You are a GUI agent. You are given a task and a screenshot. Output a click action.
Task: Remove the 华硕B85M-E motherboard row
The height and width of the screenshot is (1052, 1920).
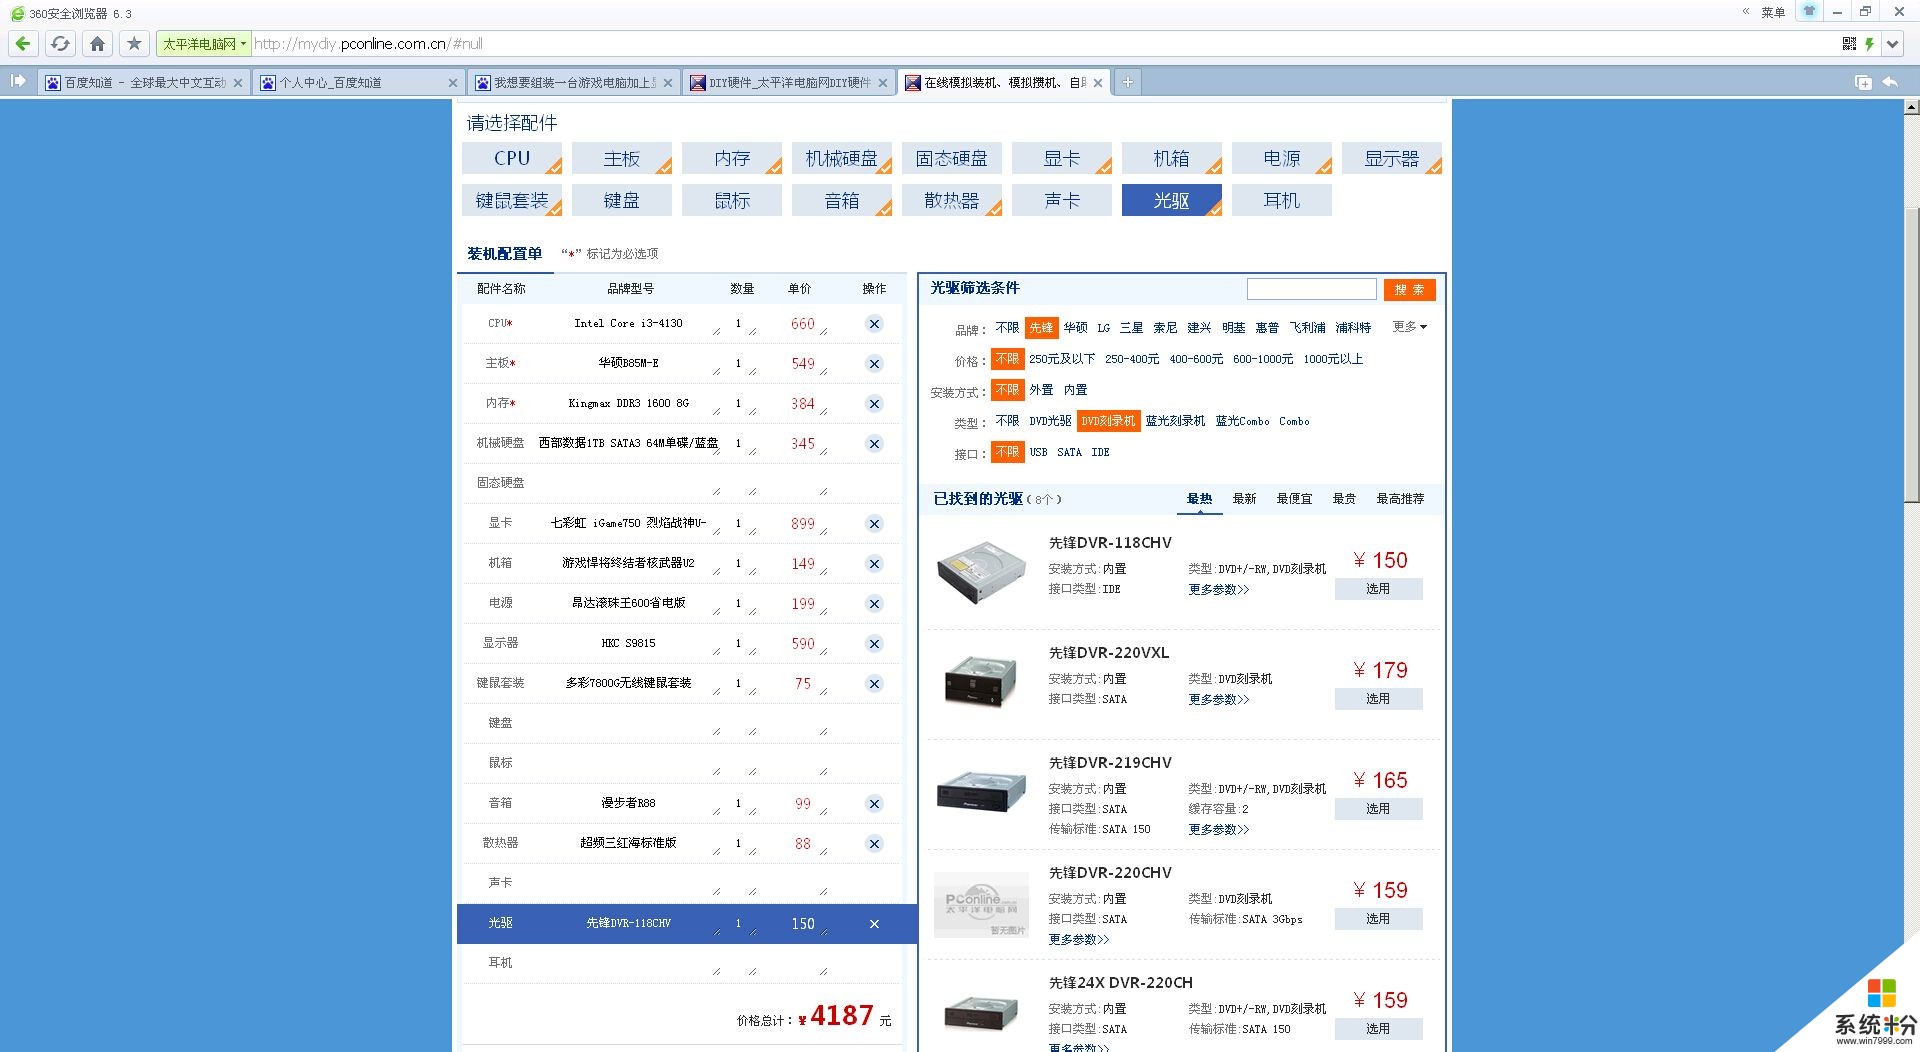[x=874, y=364]
